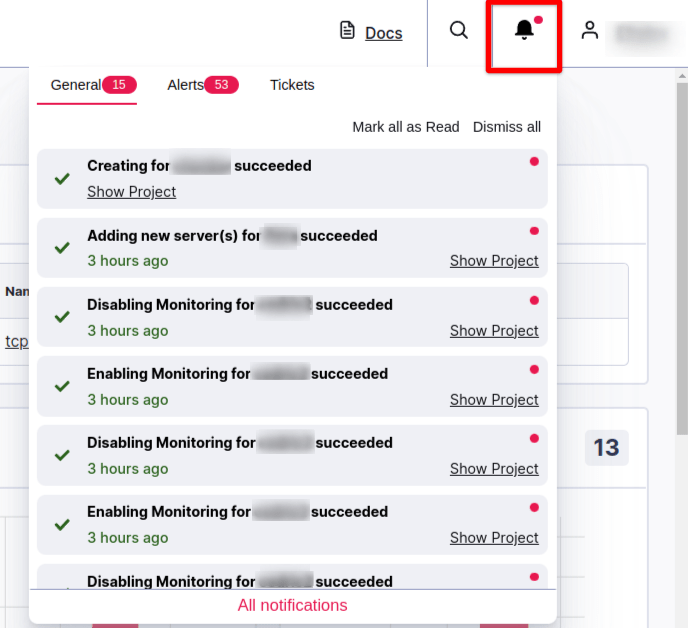Click the Docs document icon
The image size is (688, 628).
click(x=347, y=32)
